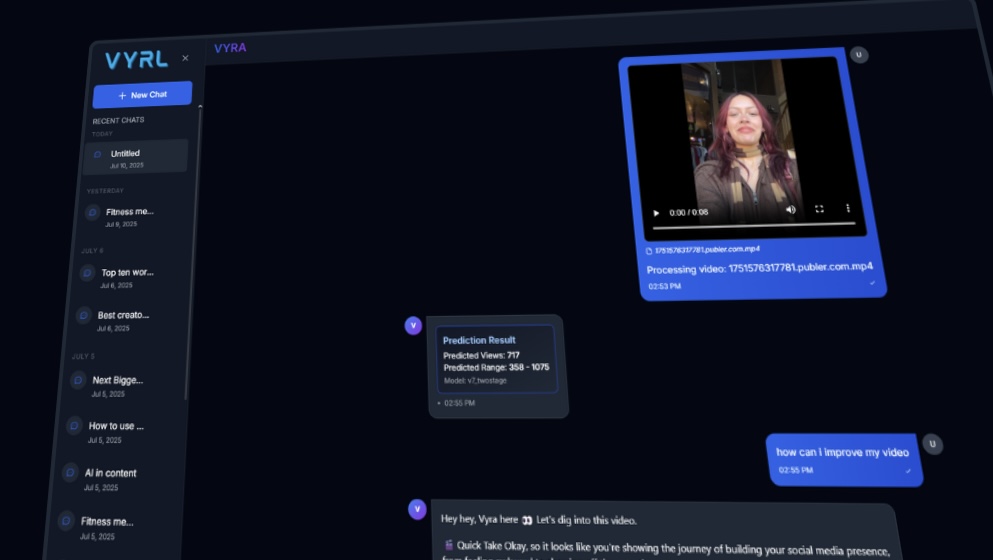The image size is (993, 560).
Task: Click the chat icon beside Best creato...
Action: tap(84, 315)
